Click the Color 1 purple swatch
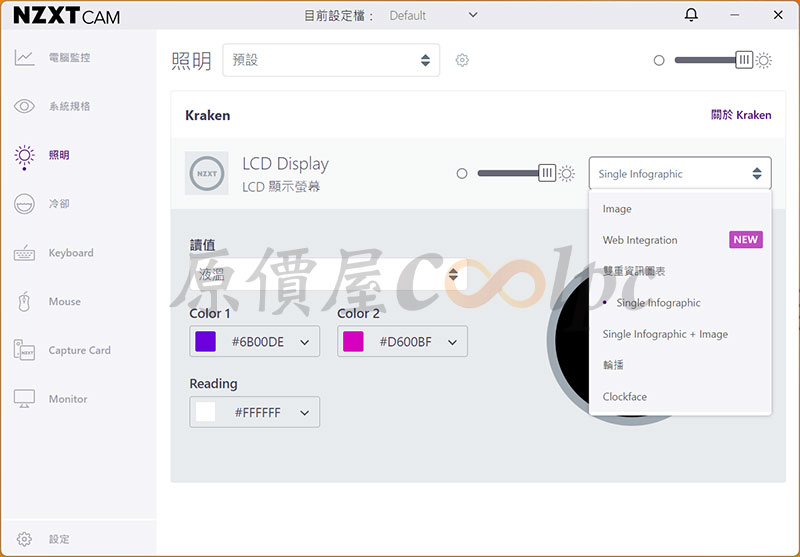The image size is (800, 557). (206, 342)
